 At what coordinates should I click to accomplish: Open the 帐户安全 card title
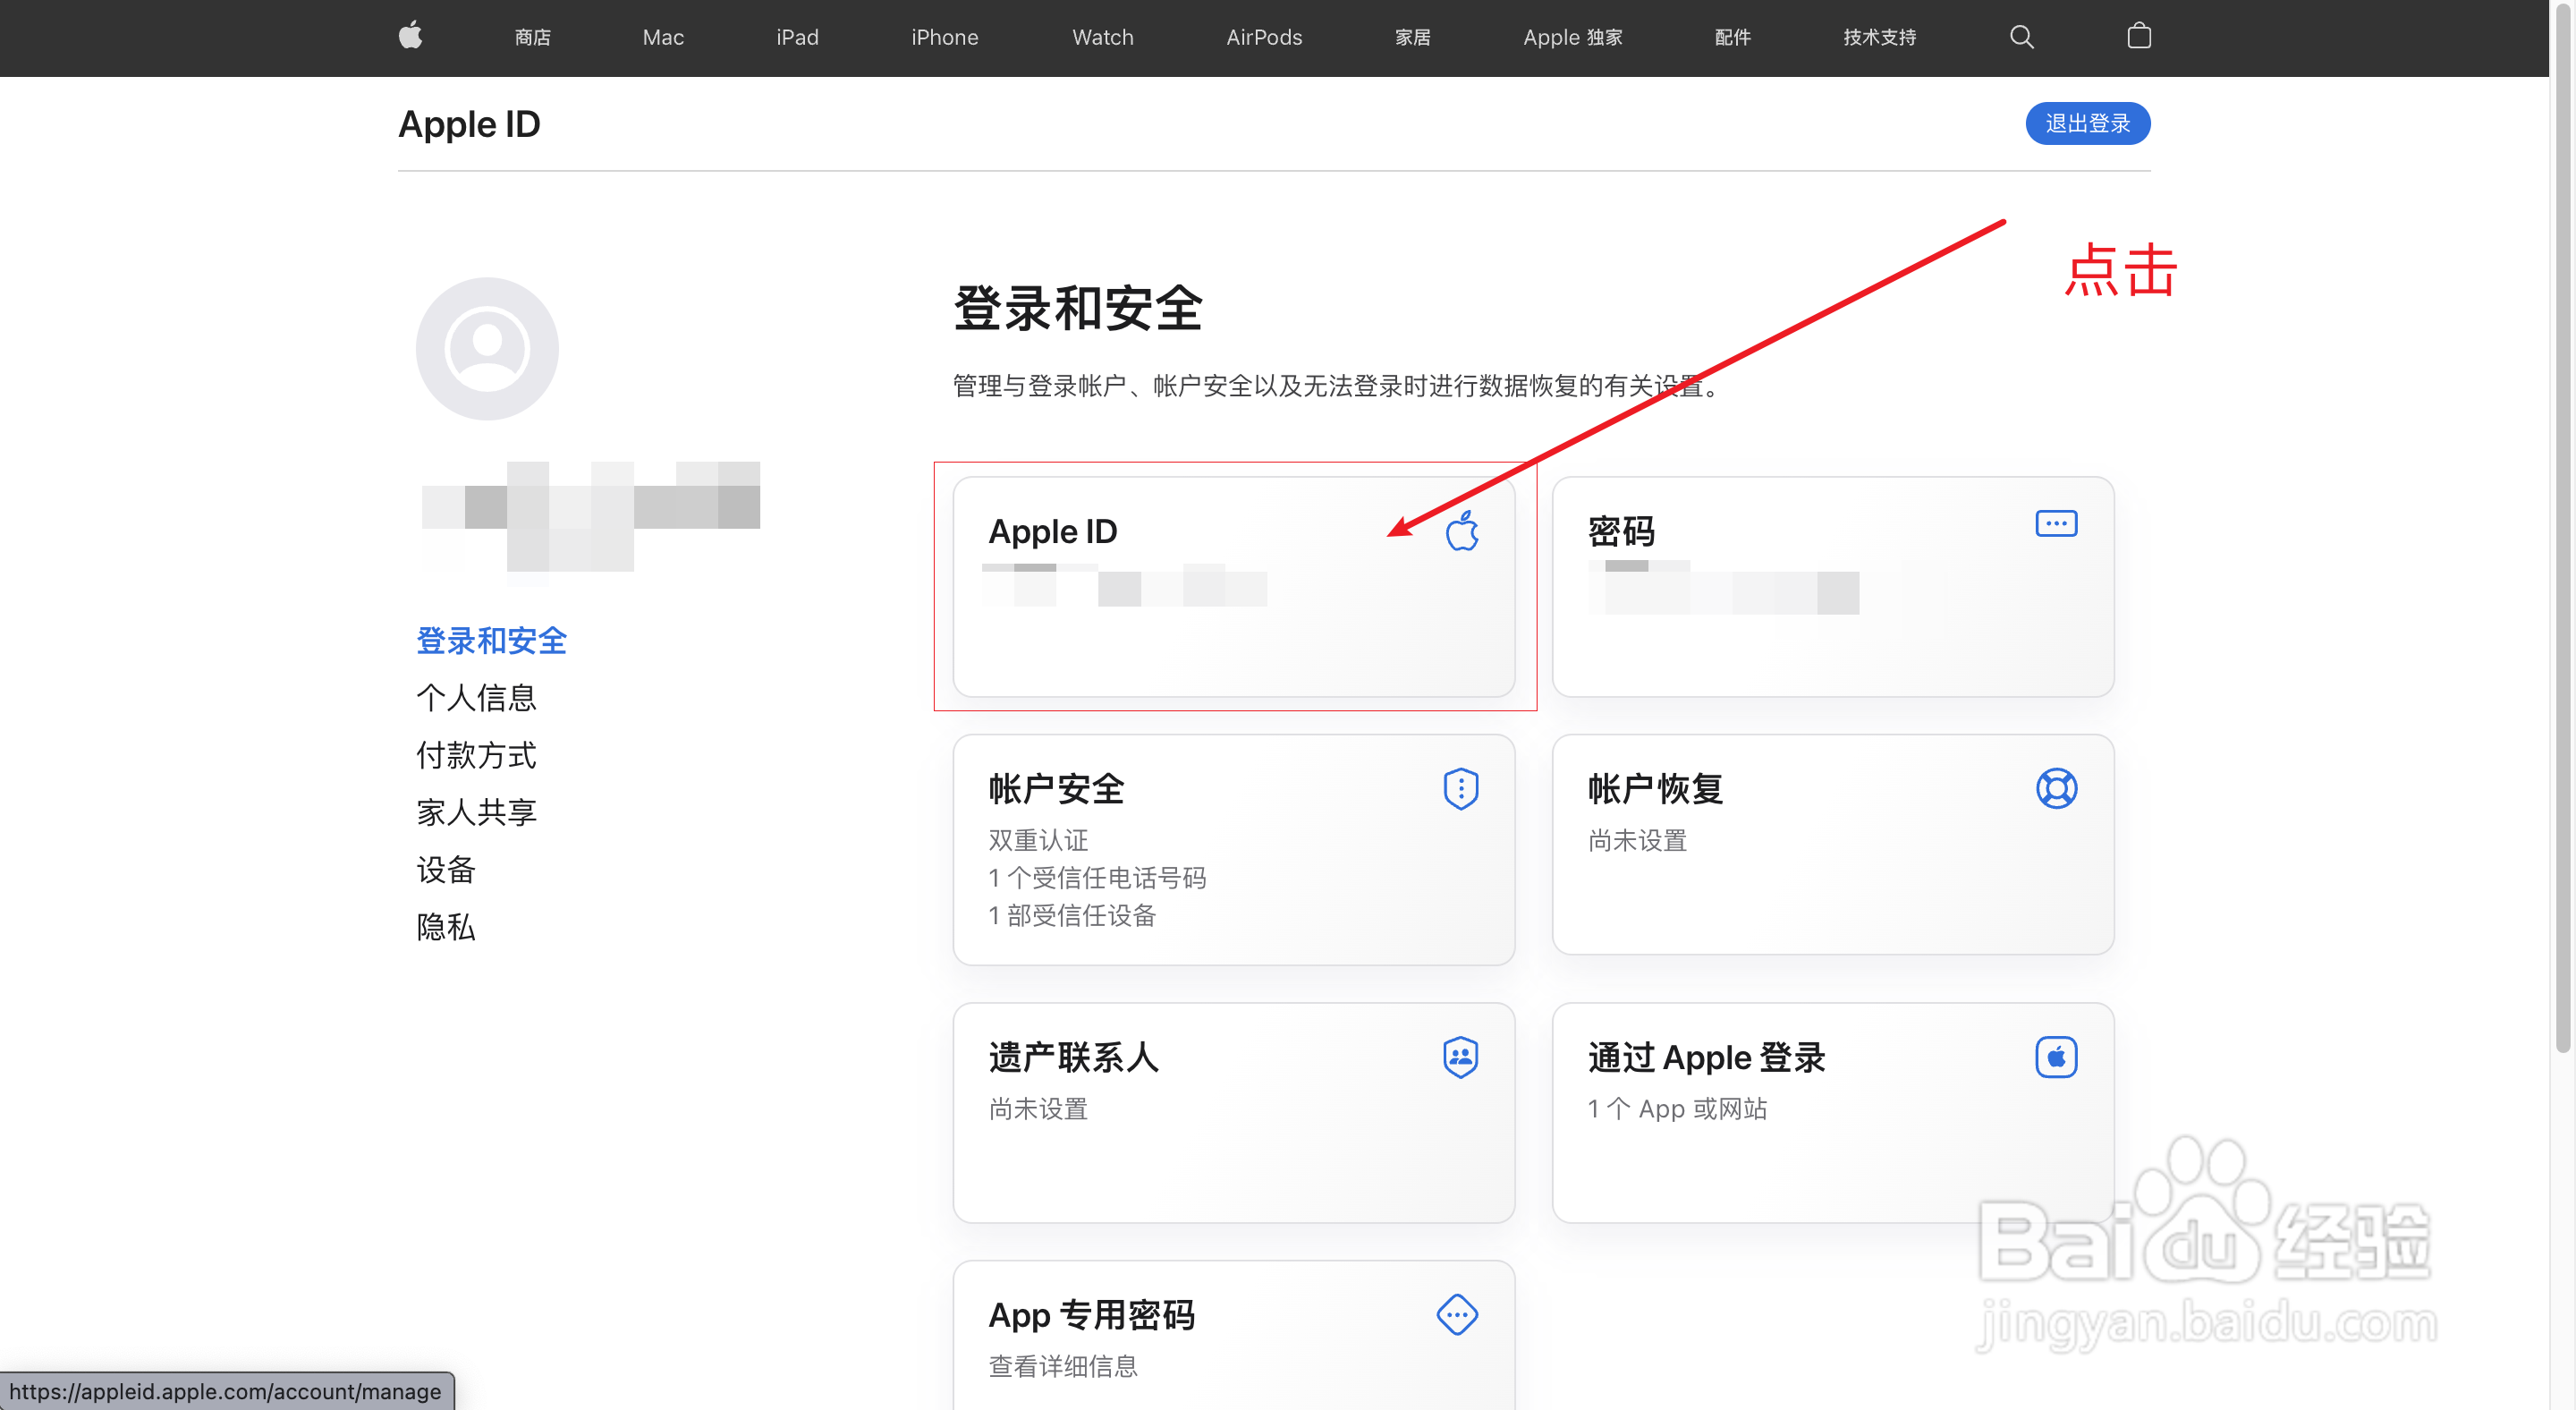(x=1056, y=789)
